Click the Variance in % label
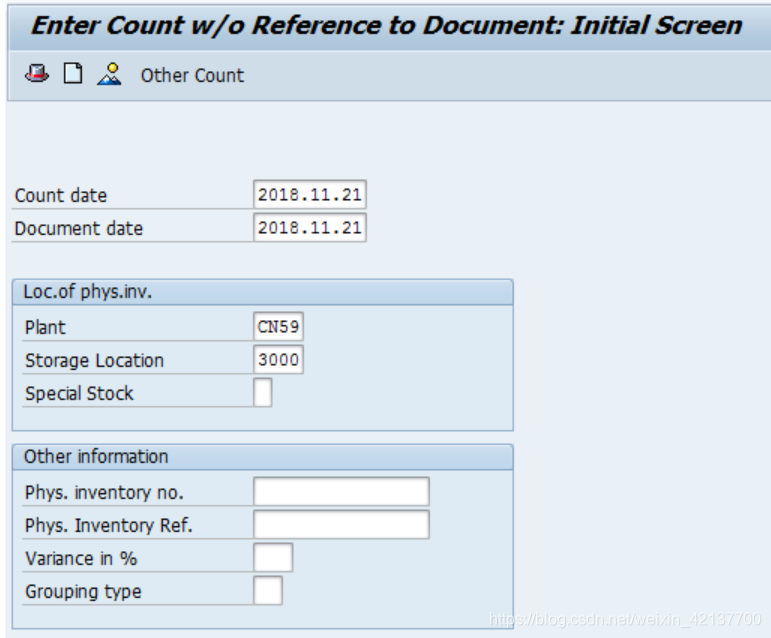Viewport: 771px width, 638px height. pos(81,558)
